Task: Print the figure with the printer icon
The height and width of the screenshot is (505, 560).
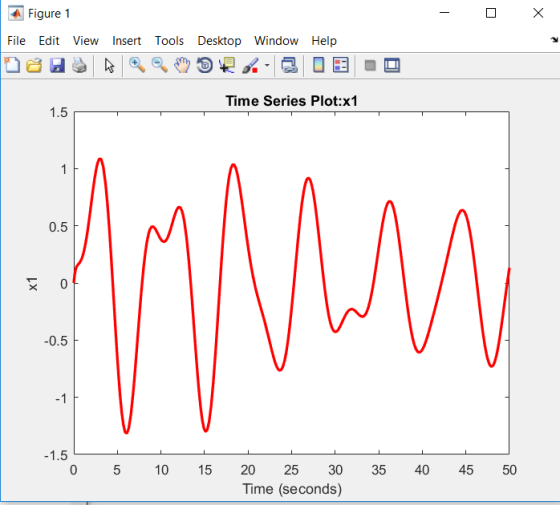Action: point(79,65)
